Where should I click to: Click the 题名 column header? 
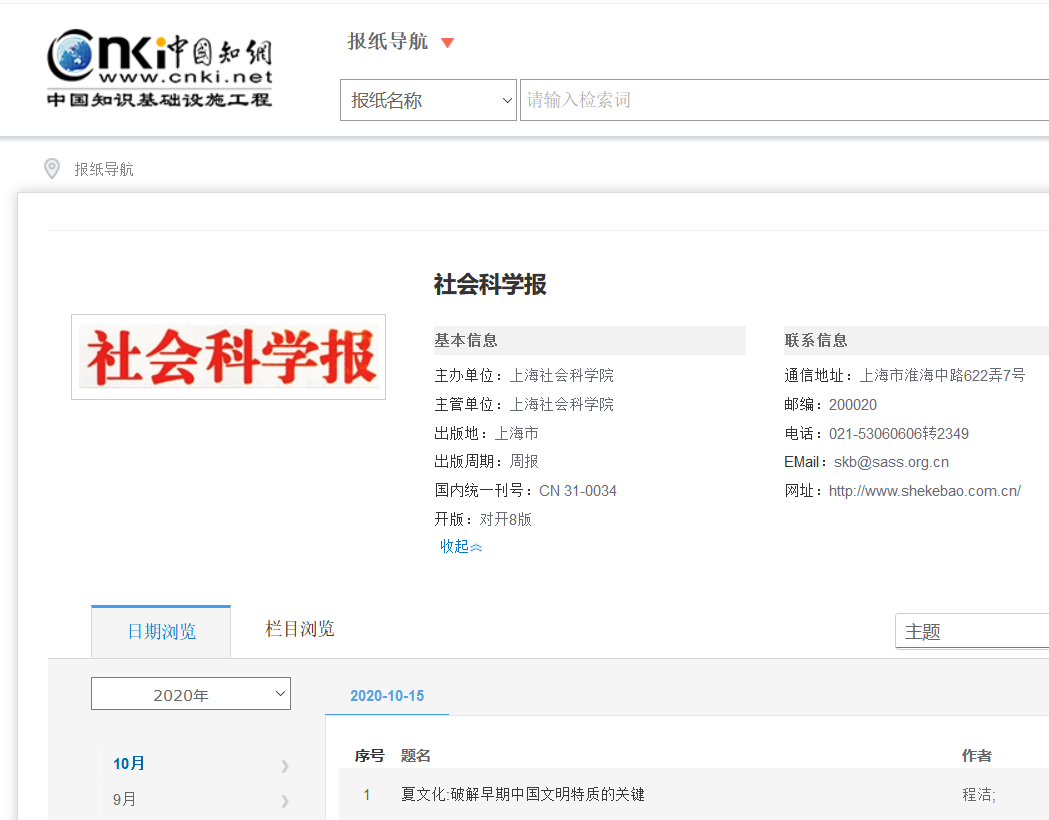click(x=415, y=756)
